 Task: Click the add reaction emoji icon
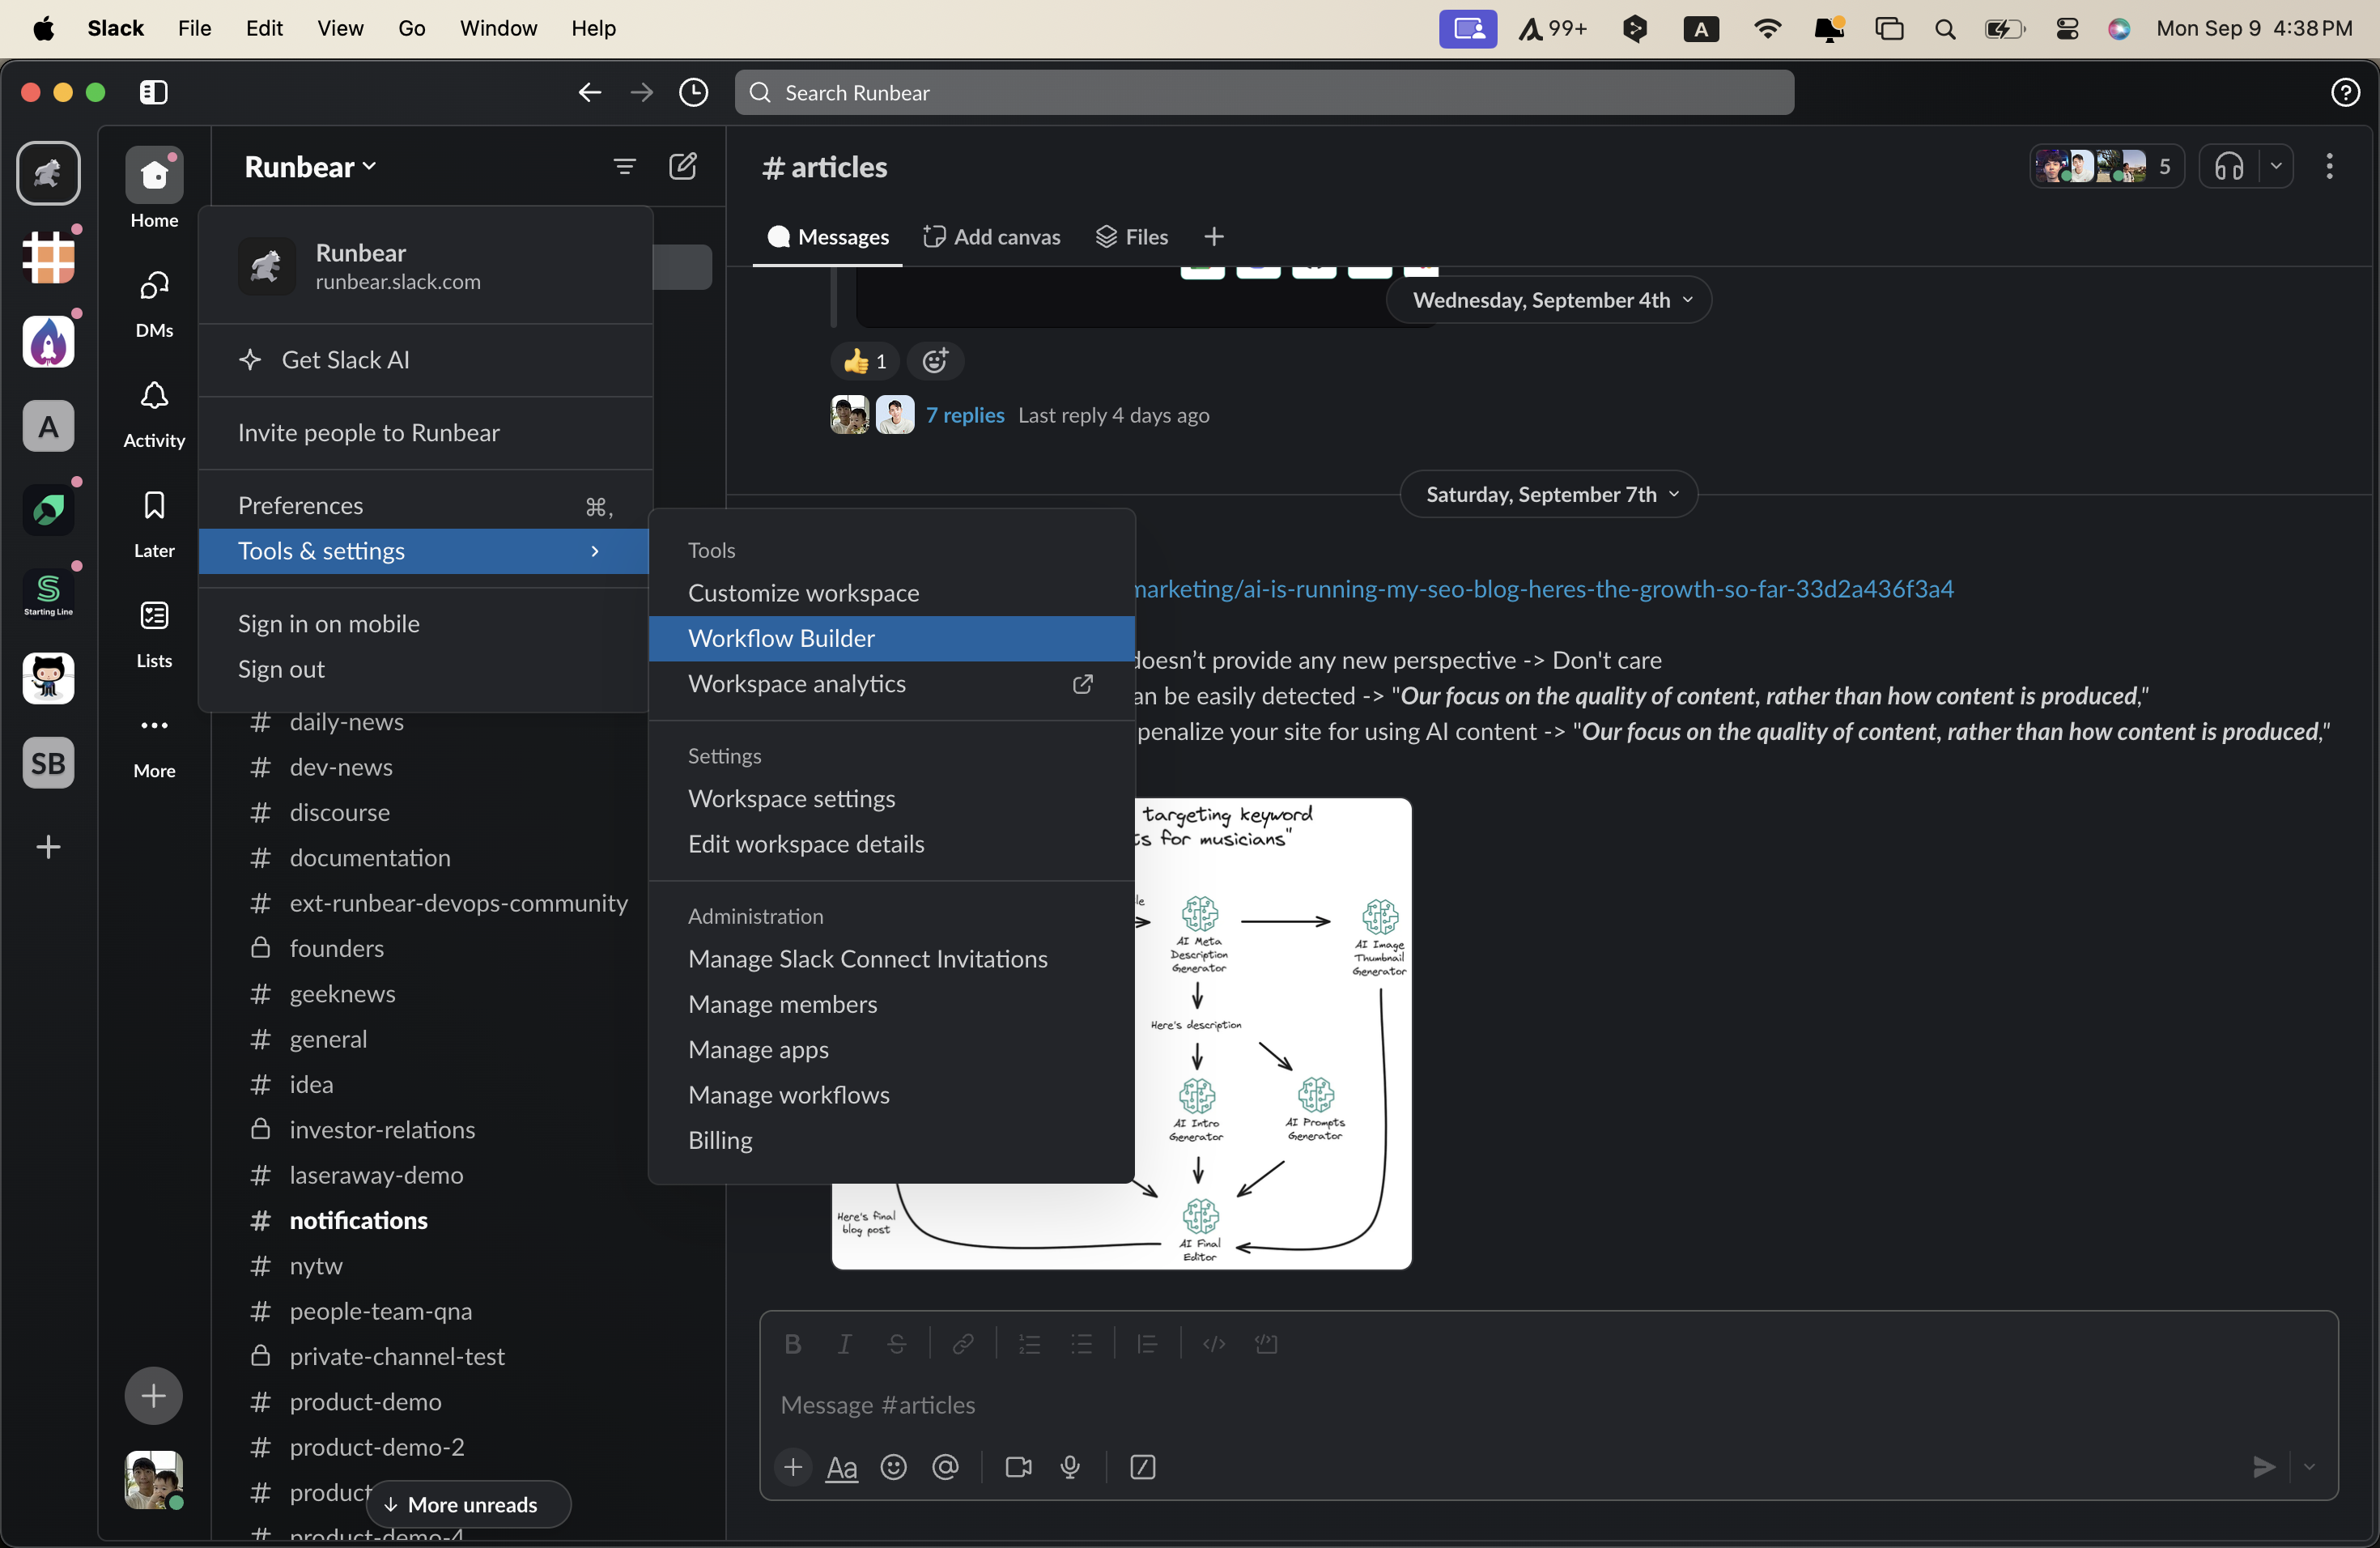click(x=935, y=361)
